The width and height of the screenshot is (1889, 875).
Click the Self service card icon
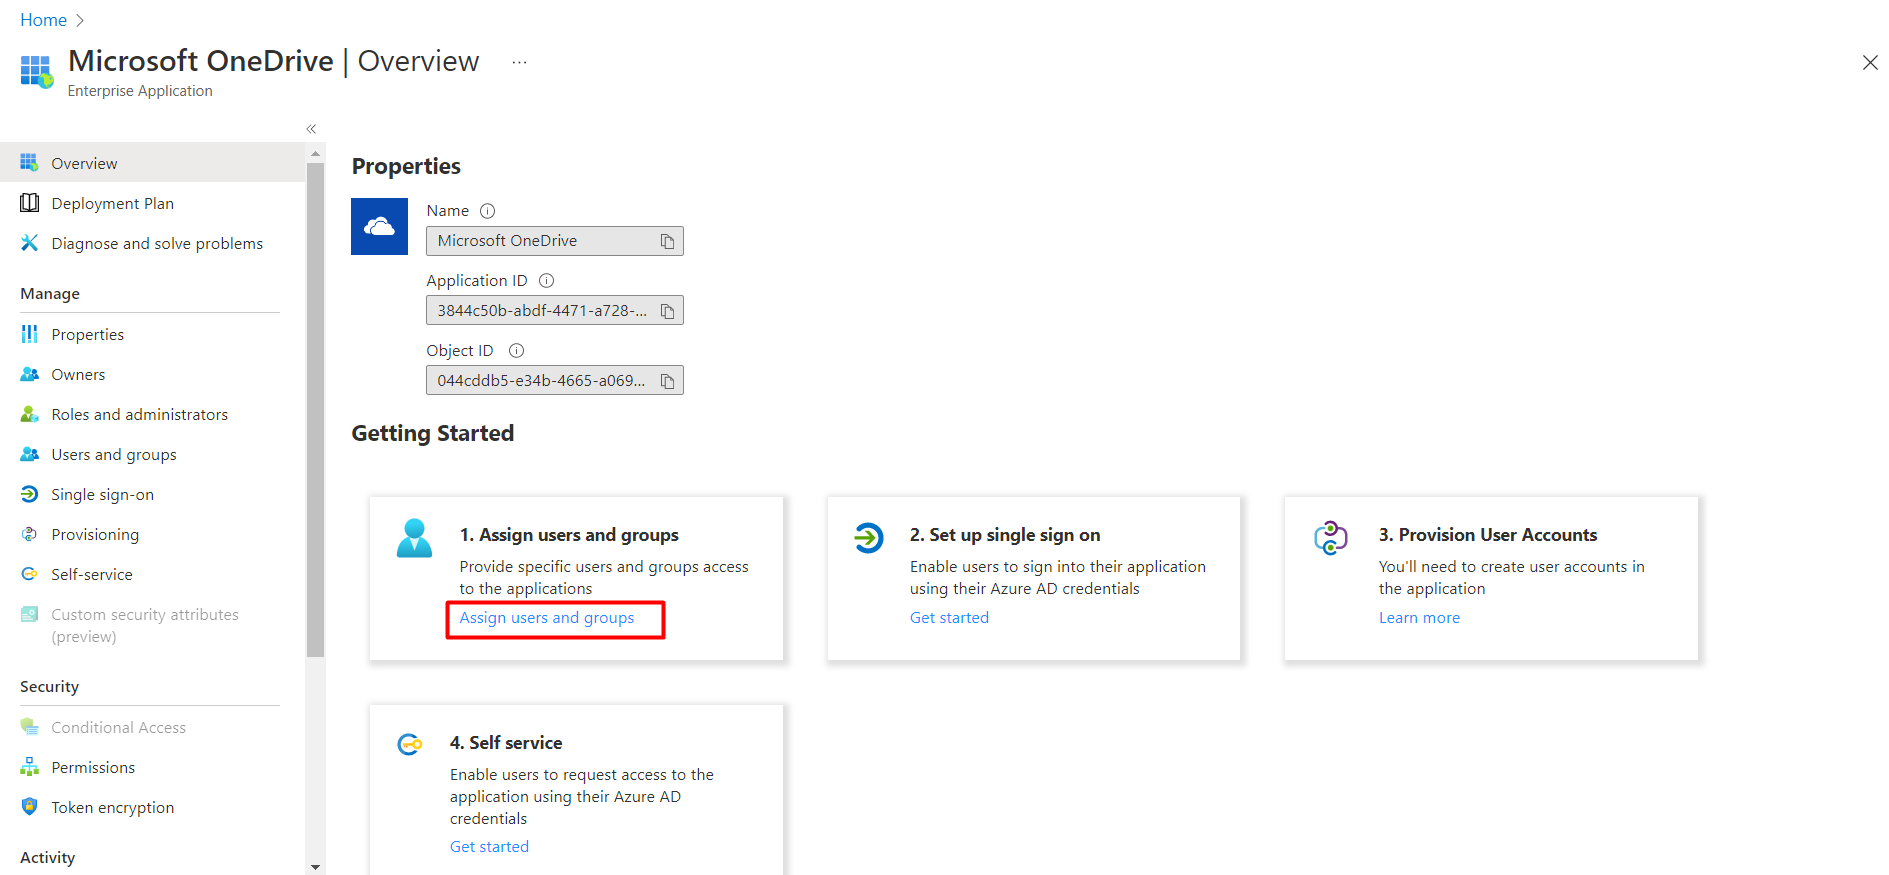pos(410,744)
